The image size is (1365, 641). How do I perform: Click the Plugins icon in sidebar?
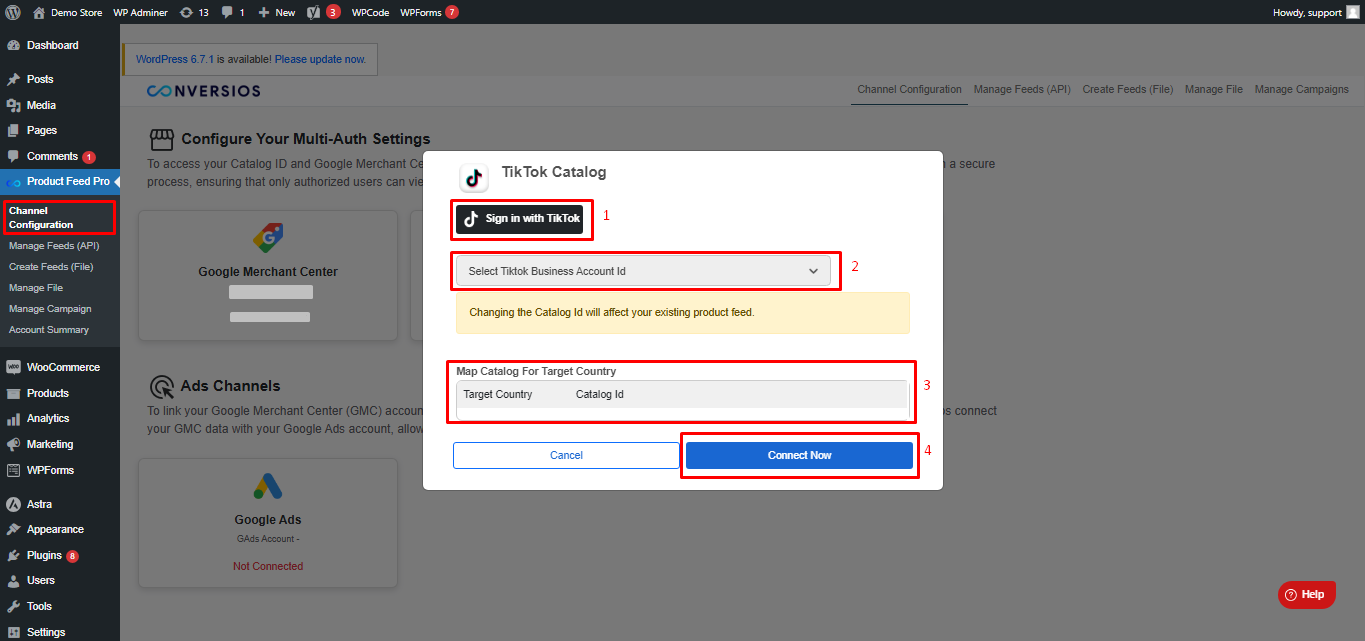(x=14, y=555)
